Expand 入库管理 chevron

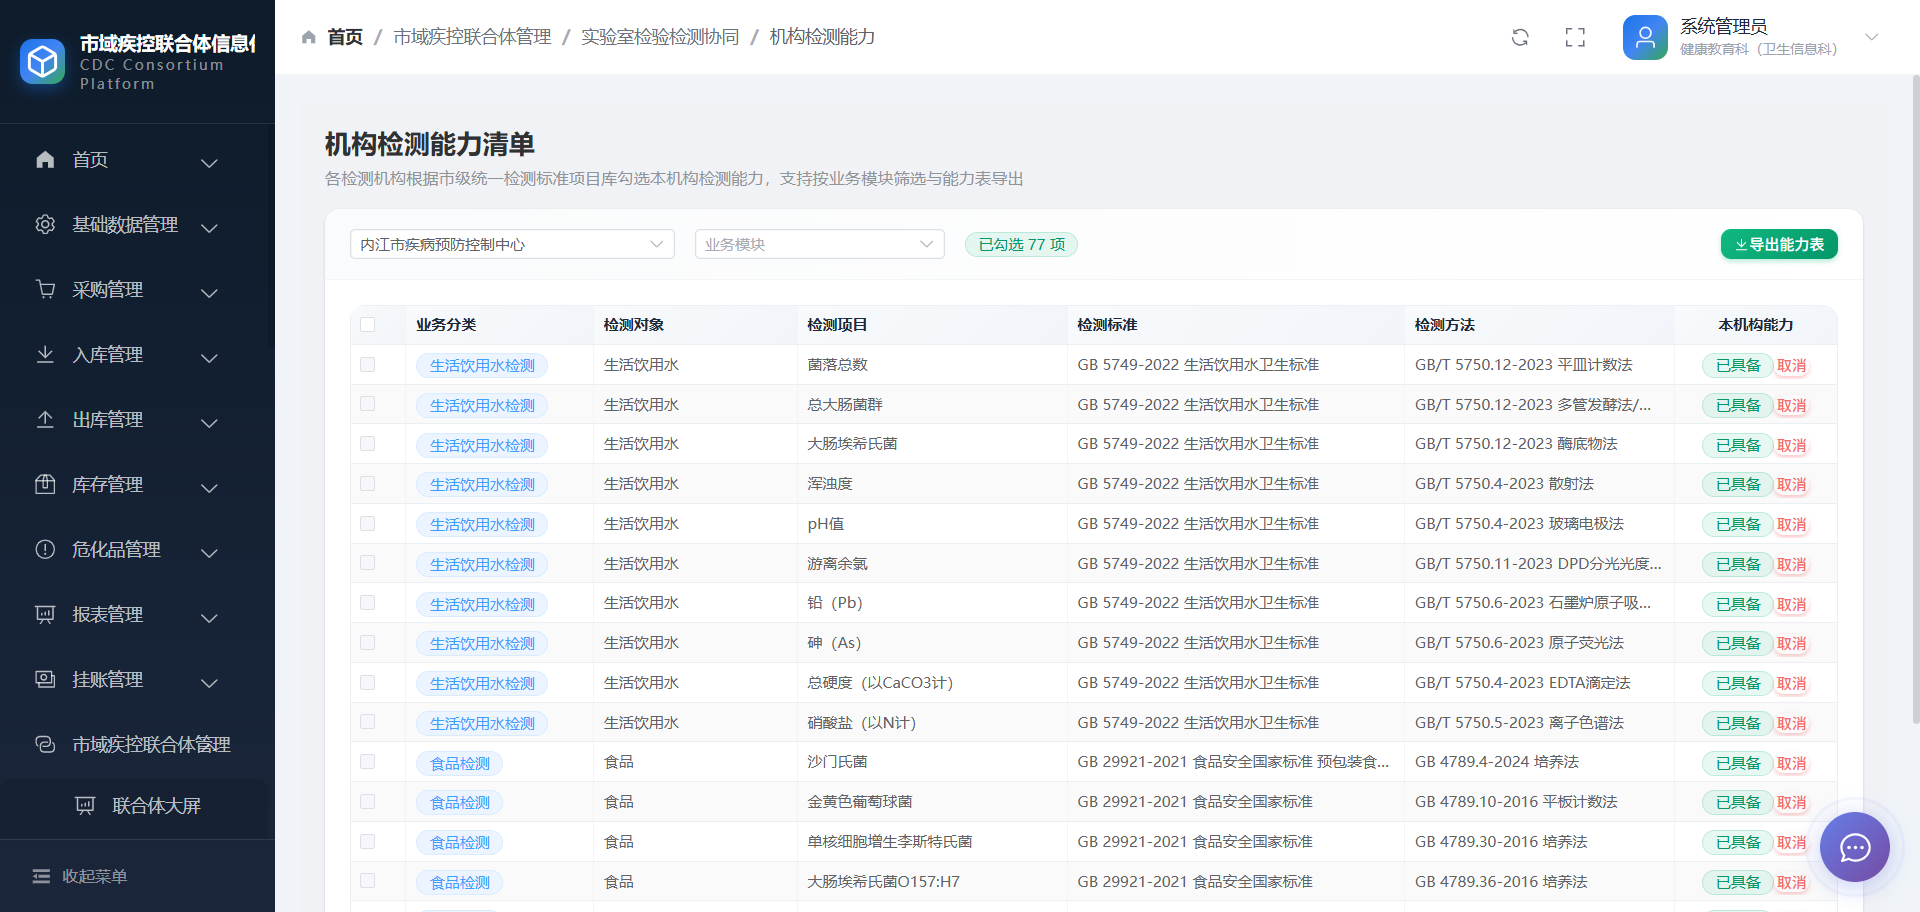coord(209,358)
